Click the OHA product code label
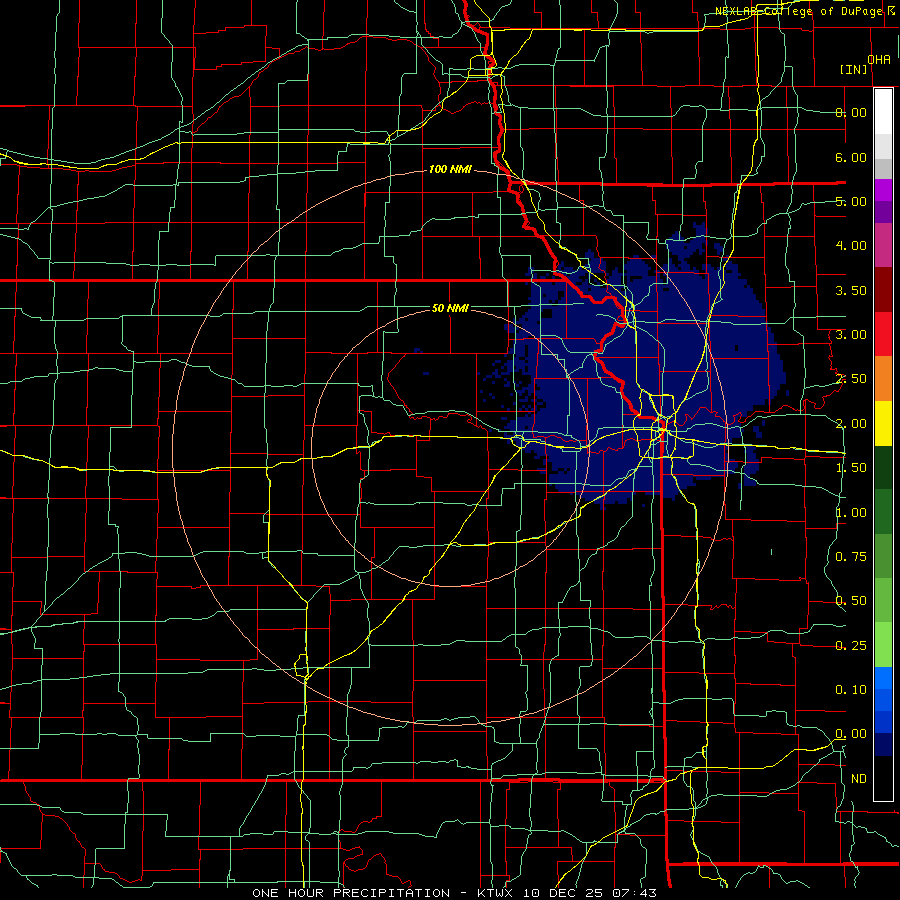The height and width of the screenshot is (900, 900). click(879, 60)
